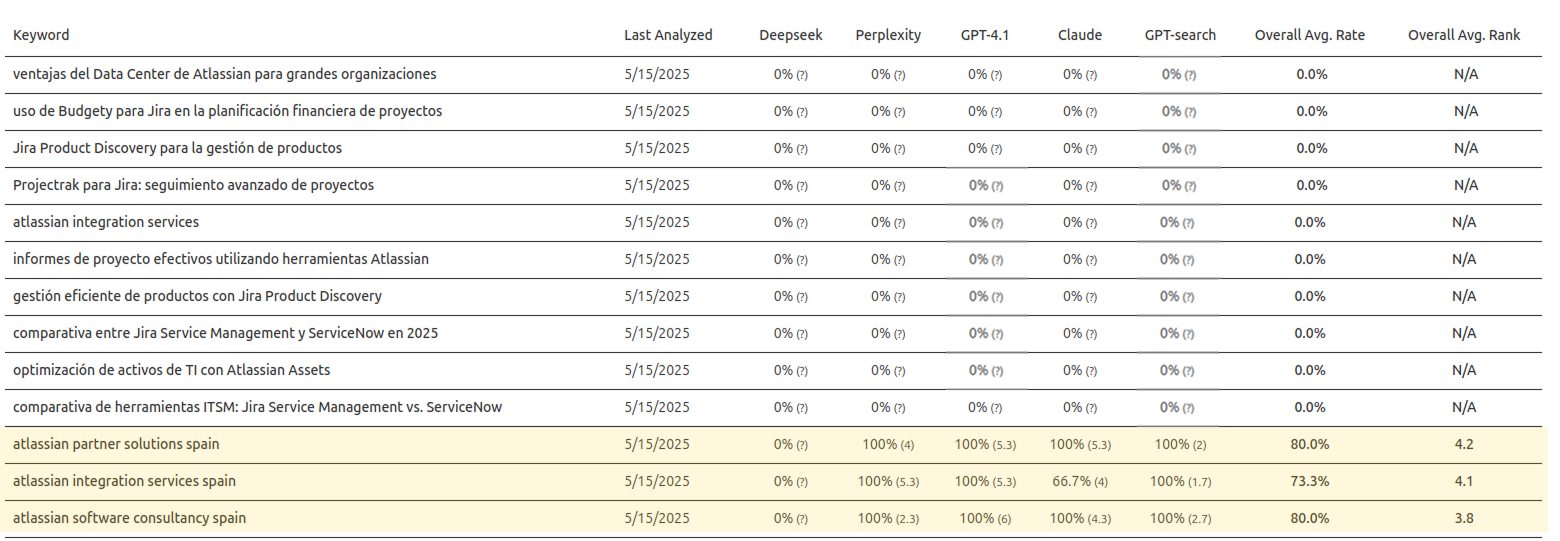Click Perplexity '100% (4)' in partner solutions row

[x=888, y=444]
